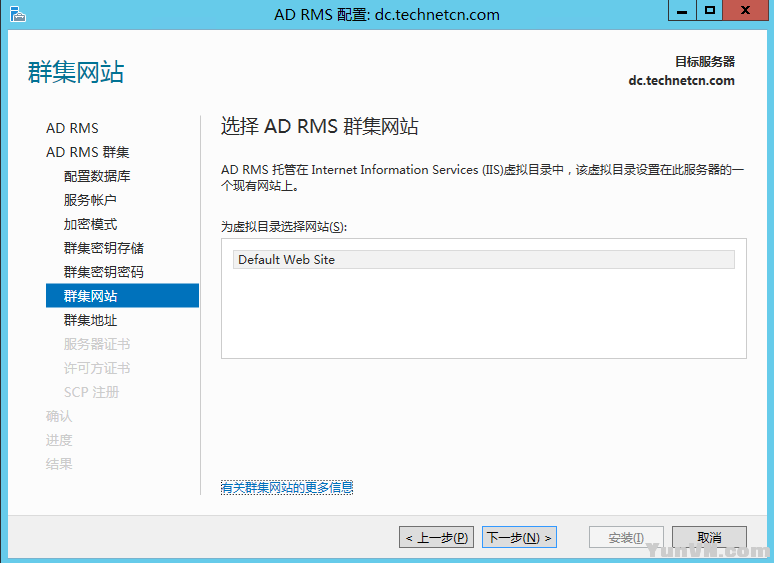Minimize the AD RMS 配置 window
774x563 pixels.
coord(682,10)
